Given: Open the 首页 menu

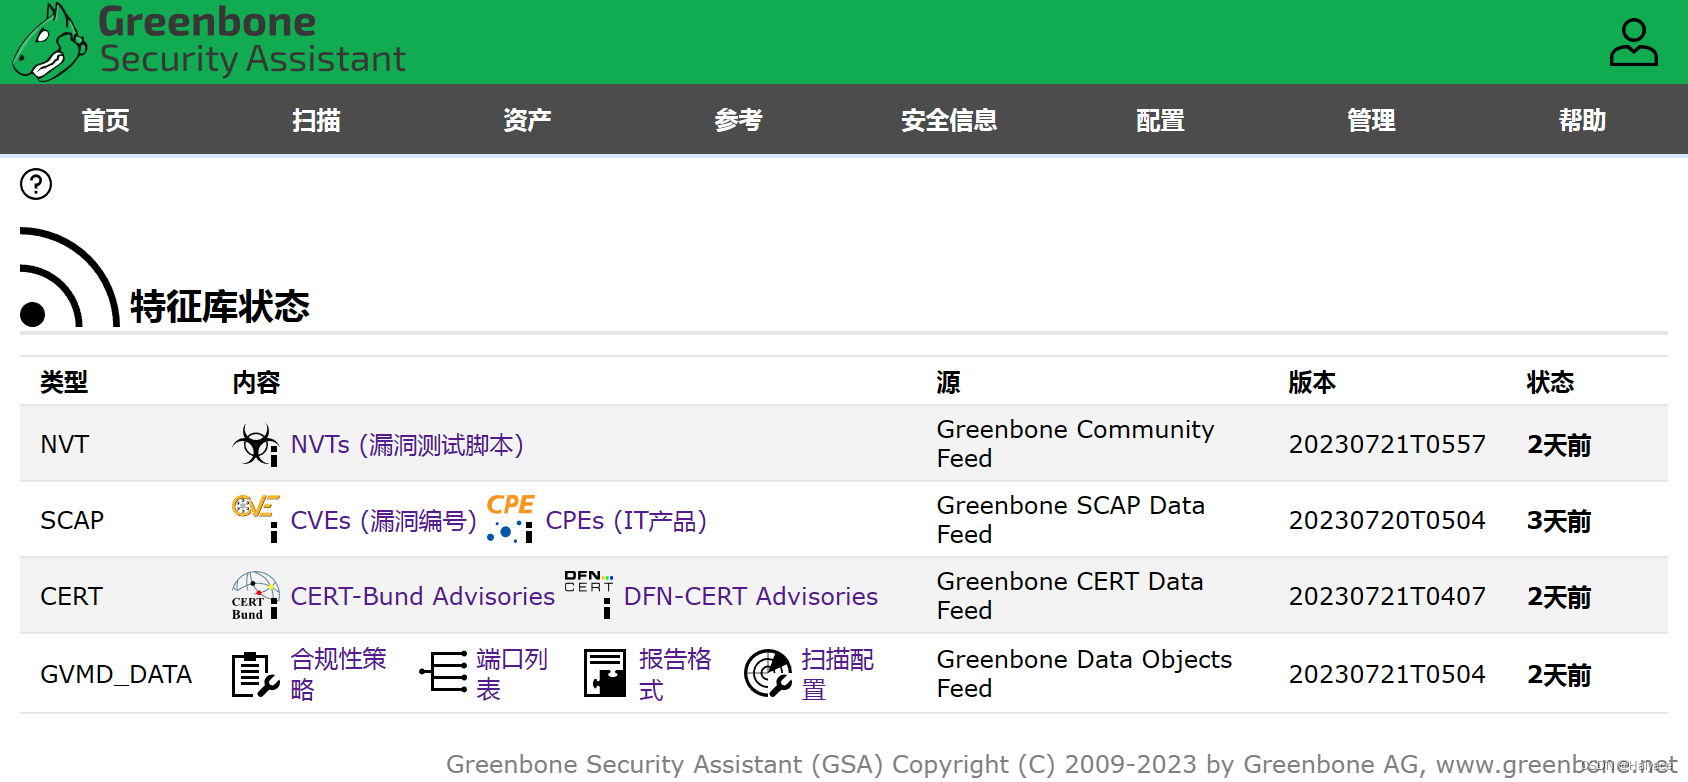Looking at the screenshot, I should point(105,120).
